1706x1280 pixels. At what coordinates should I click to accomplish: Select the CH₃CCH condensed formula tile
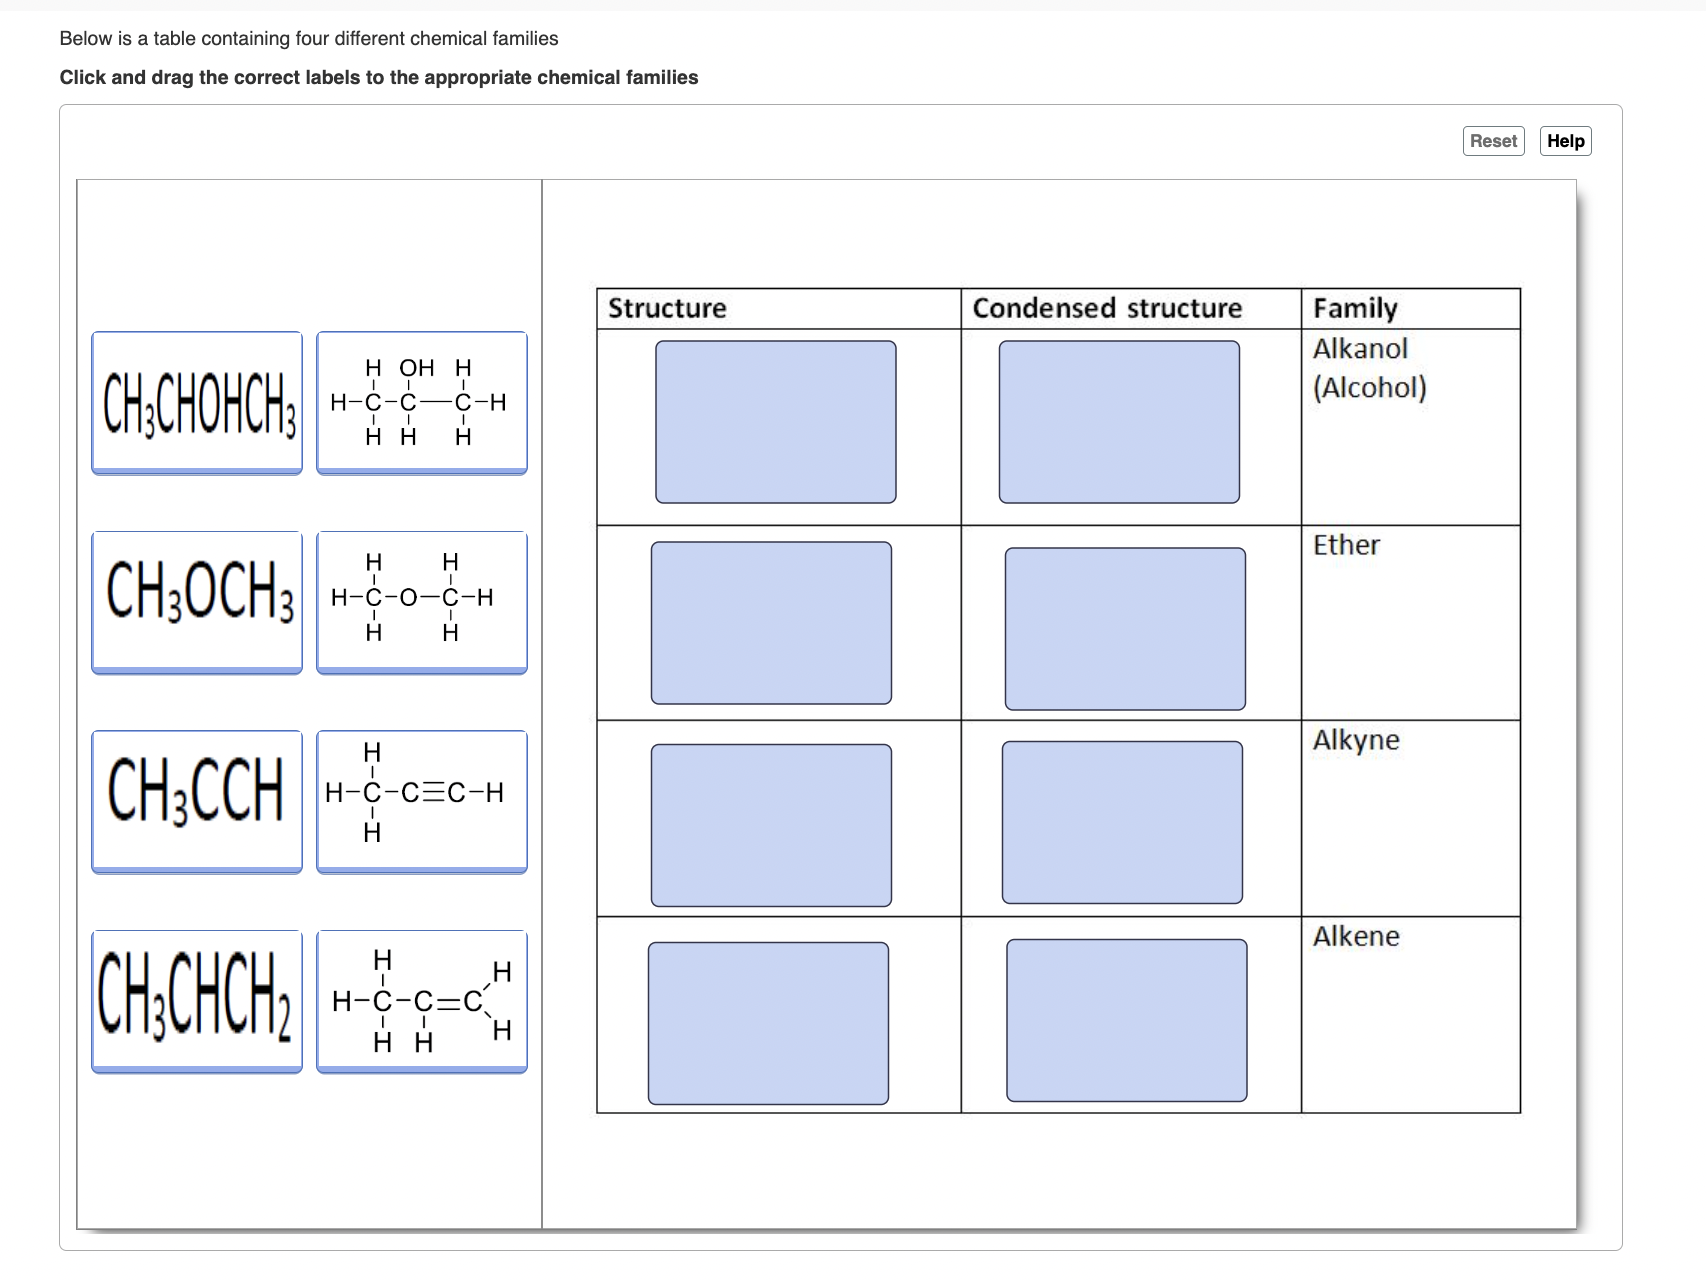tap(196, 798)
